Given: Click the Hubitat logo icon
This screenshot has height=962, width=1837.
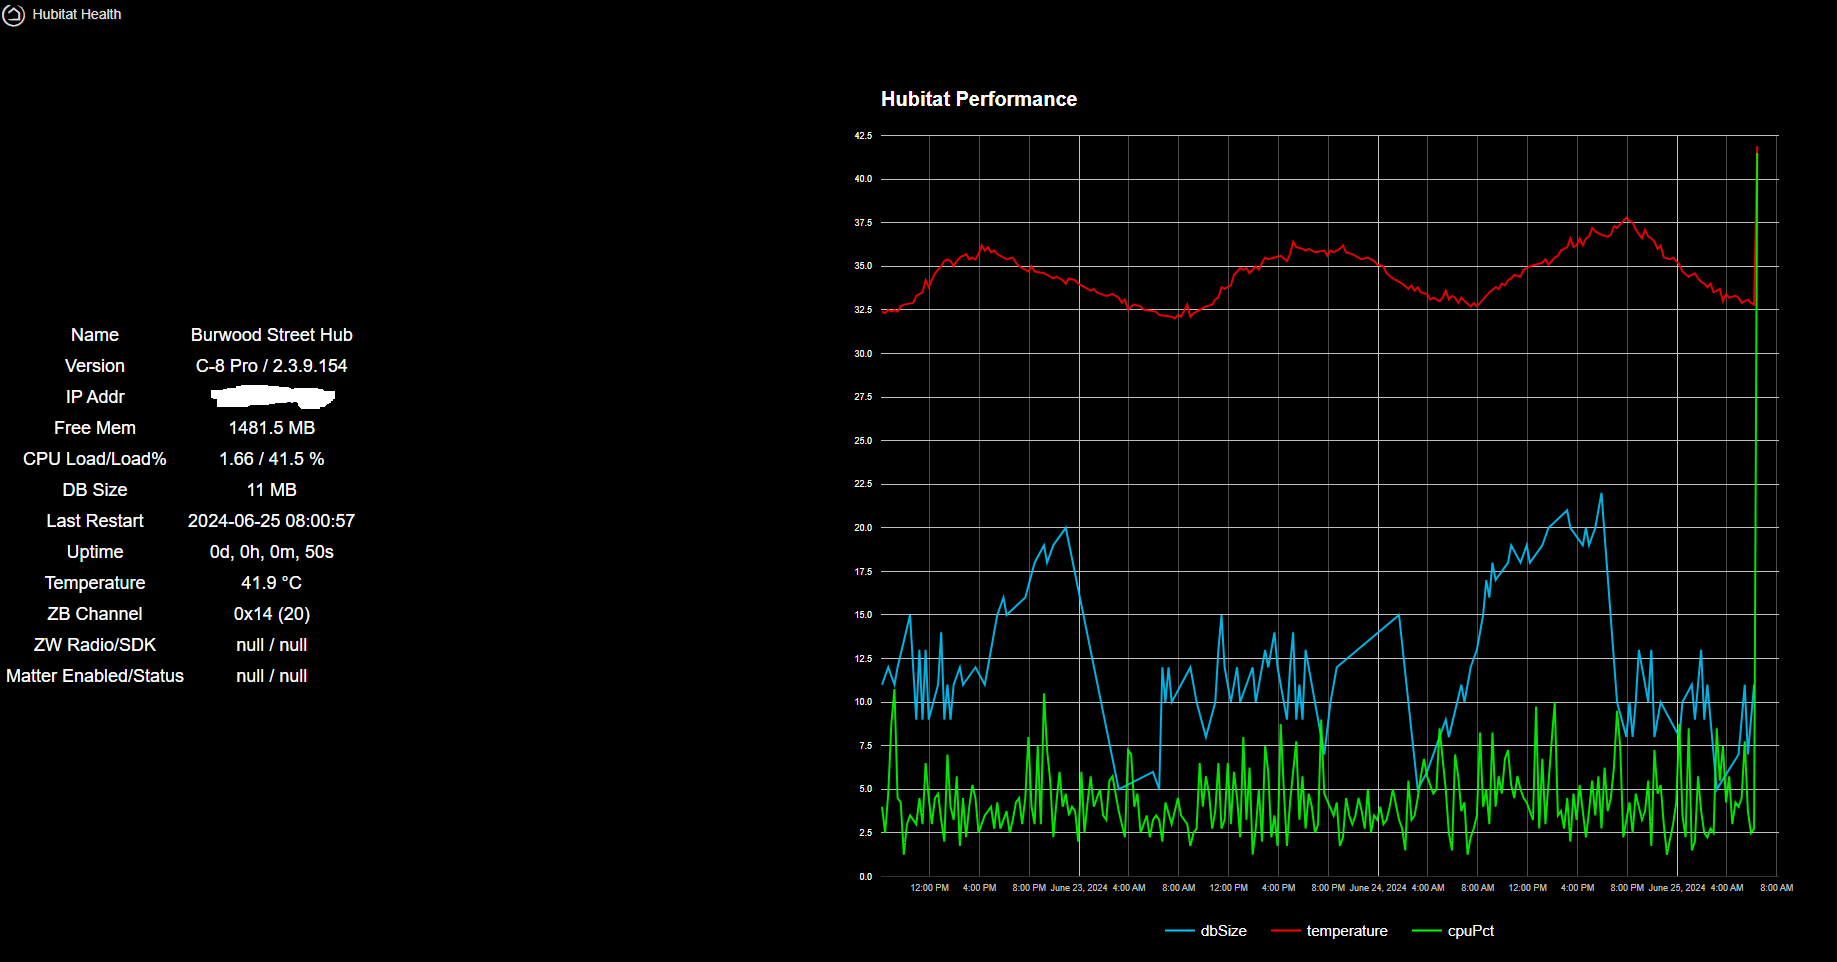Looking at the screenshot, I should point(13,14).
